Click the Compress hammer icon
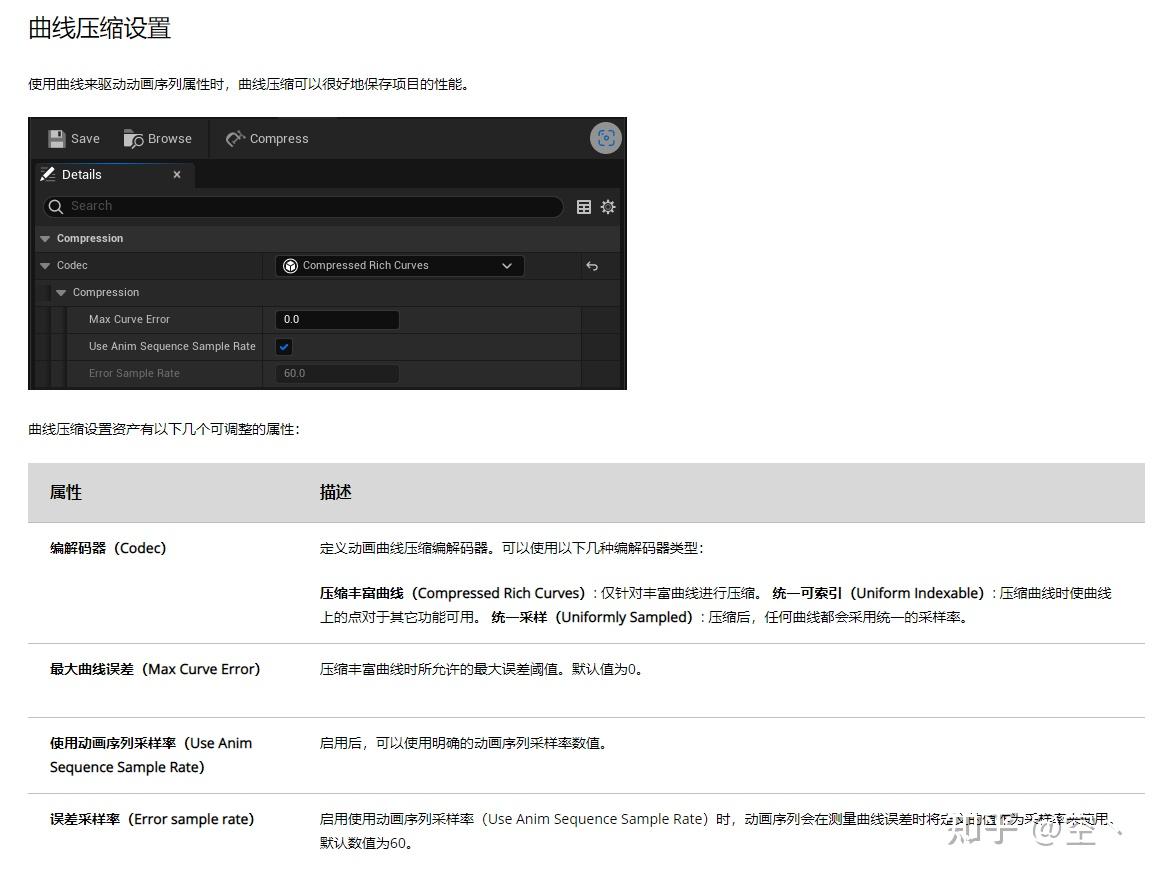The width and height of the screenshot is (1160, 876). pos(237,138)
